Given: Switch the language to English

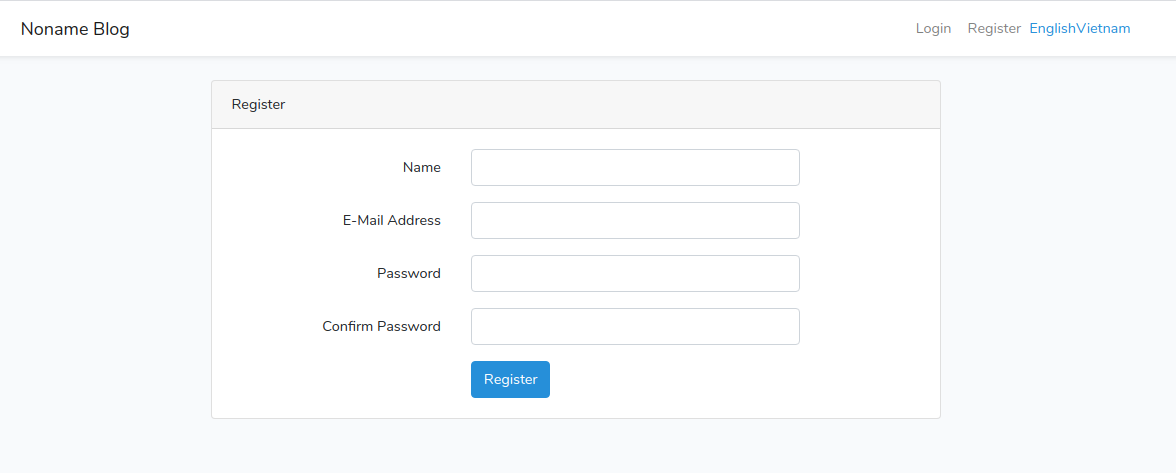Looking at the screenshot, I should pos(1052,29).
